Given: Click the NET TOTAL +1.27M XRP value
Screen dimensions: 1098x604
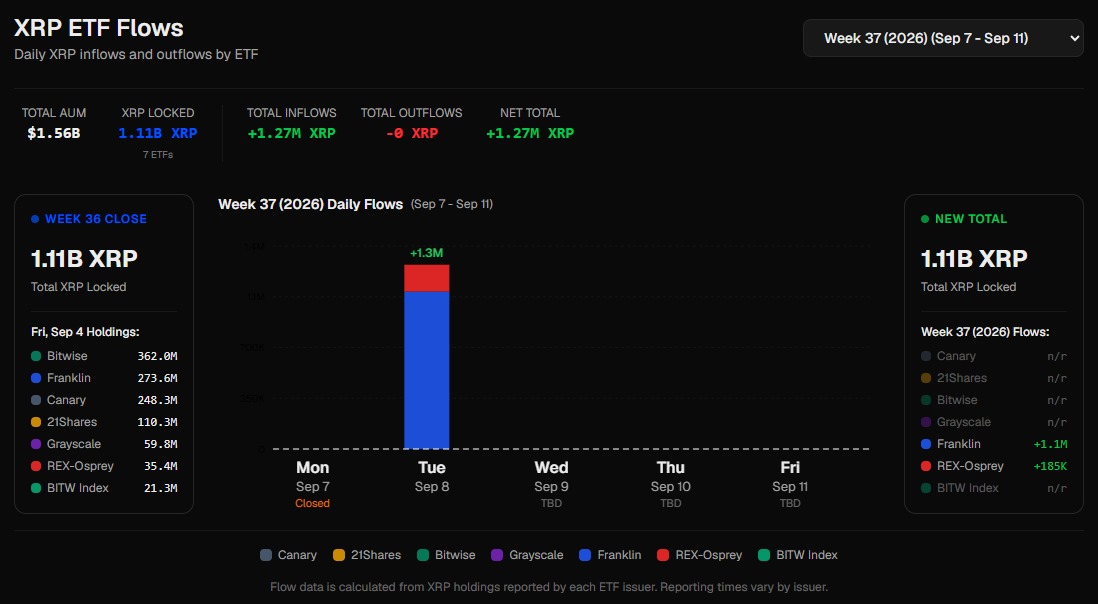Looking at the screenshot, I should pyautogui.click(x=530, y=133).
